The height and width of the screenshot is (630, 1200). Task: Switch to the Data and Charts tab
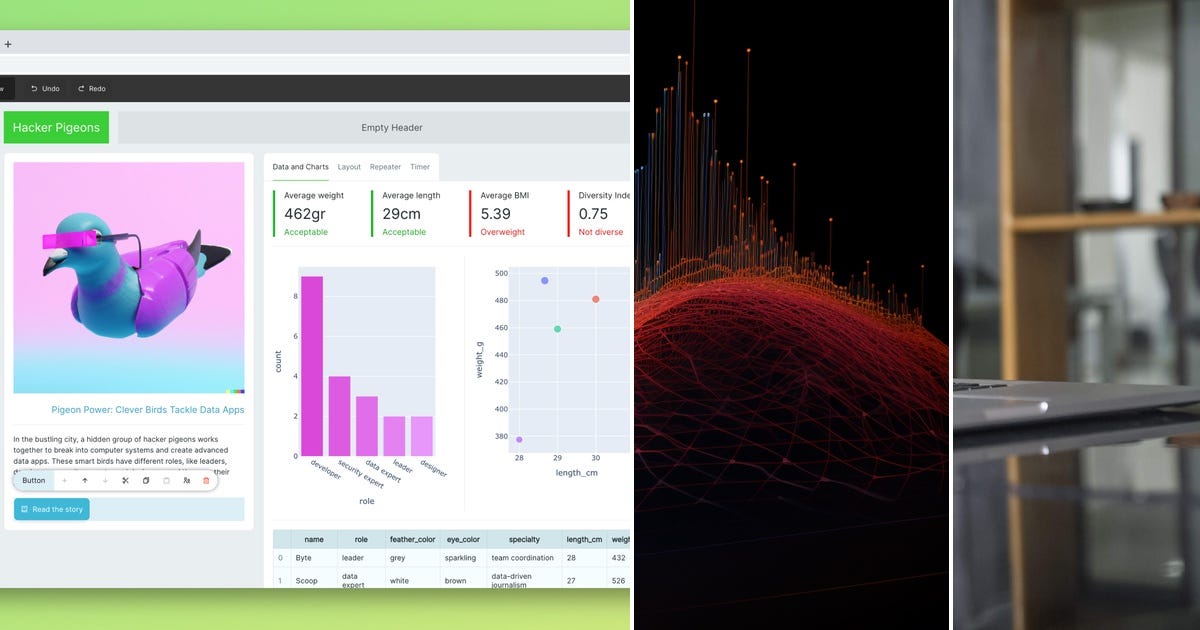coord(300,167)
